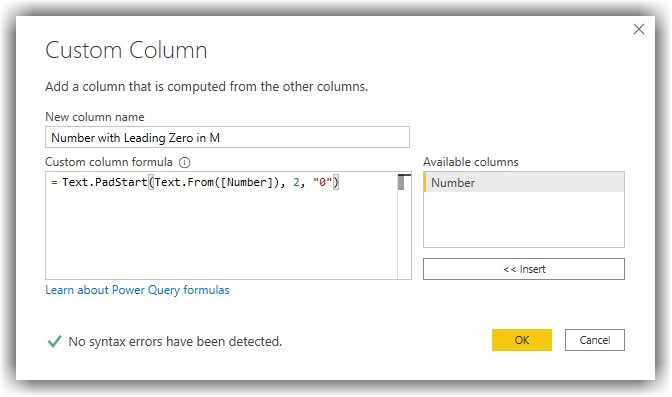Open Learn about Power Query formulas link
672x397 pixels.
coord(137,290)
